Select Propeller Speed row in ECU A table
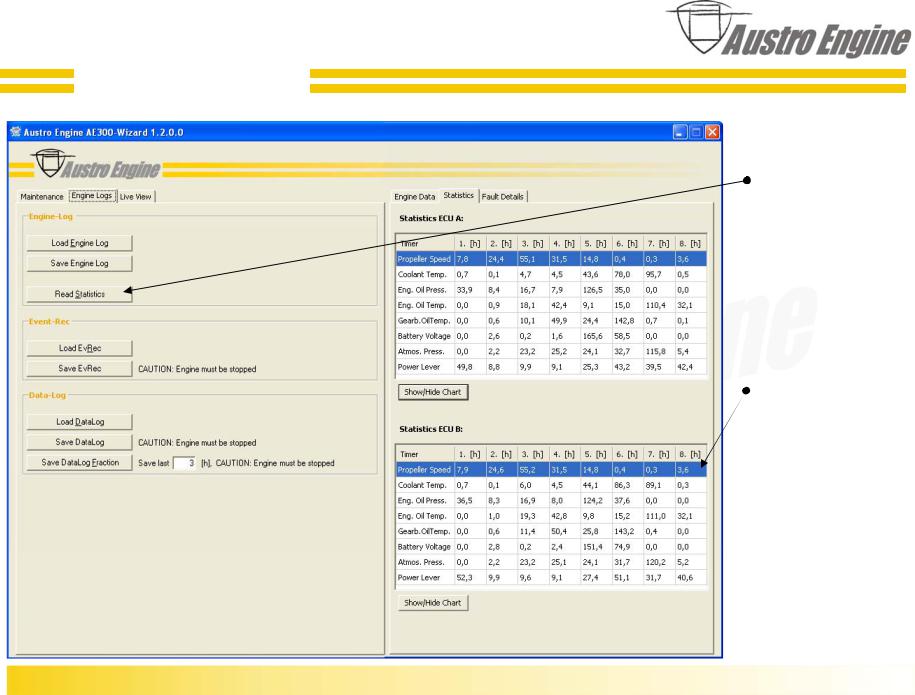 [x=551, y=259]
